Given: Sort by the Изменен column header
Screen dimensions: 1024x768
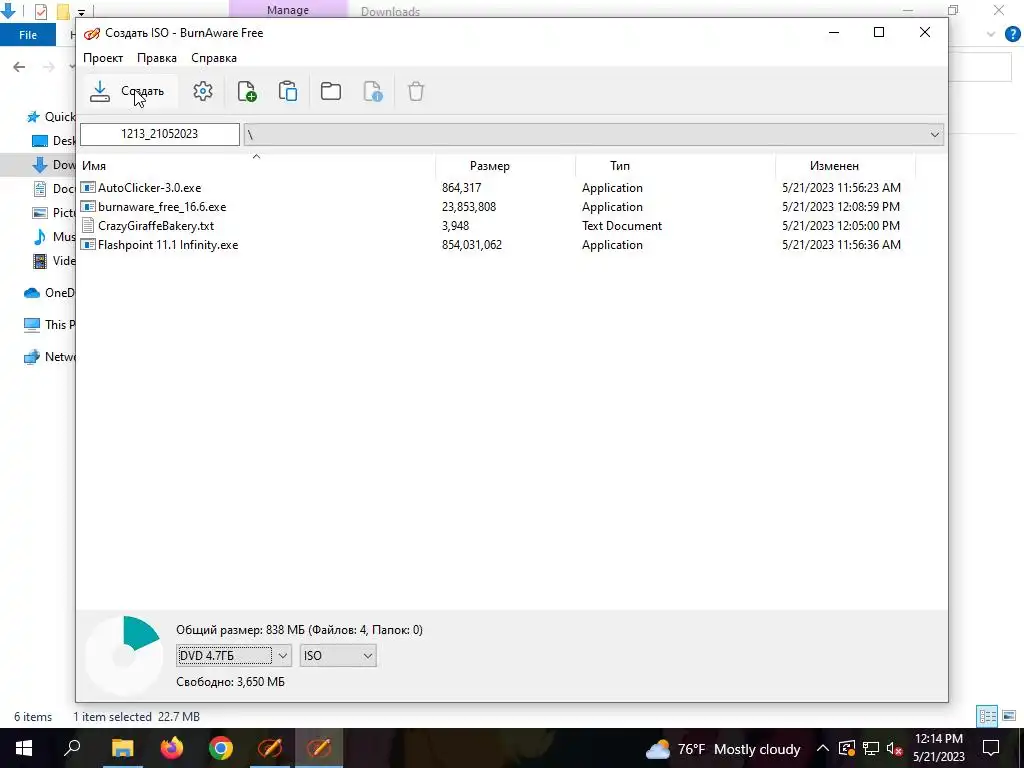Looking at the screenshot, I should (x=845, y=166).
